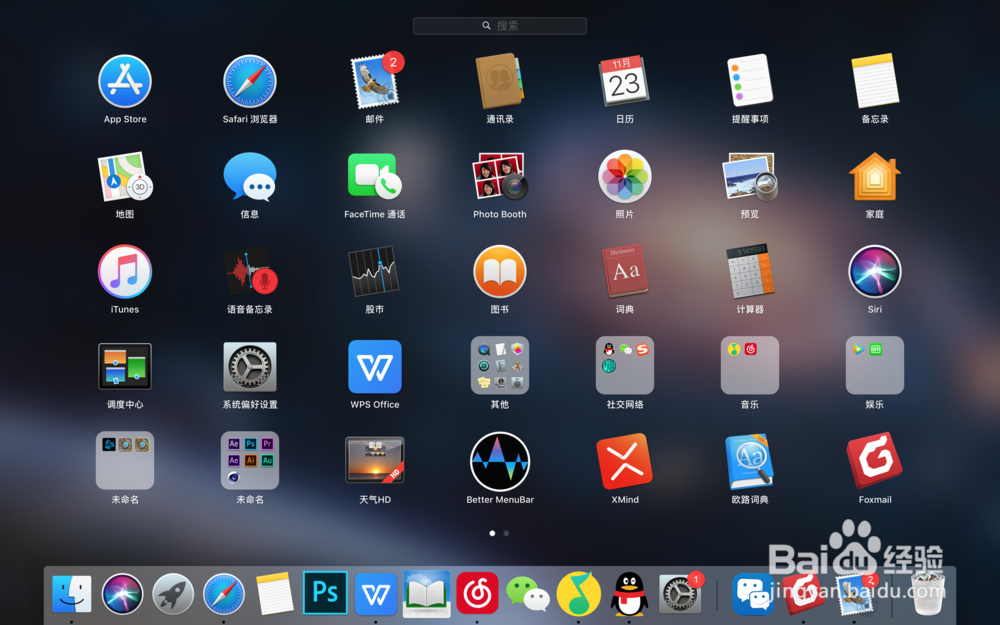Launch 天气HD weather app

[x=375, y=460]
